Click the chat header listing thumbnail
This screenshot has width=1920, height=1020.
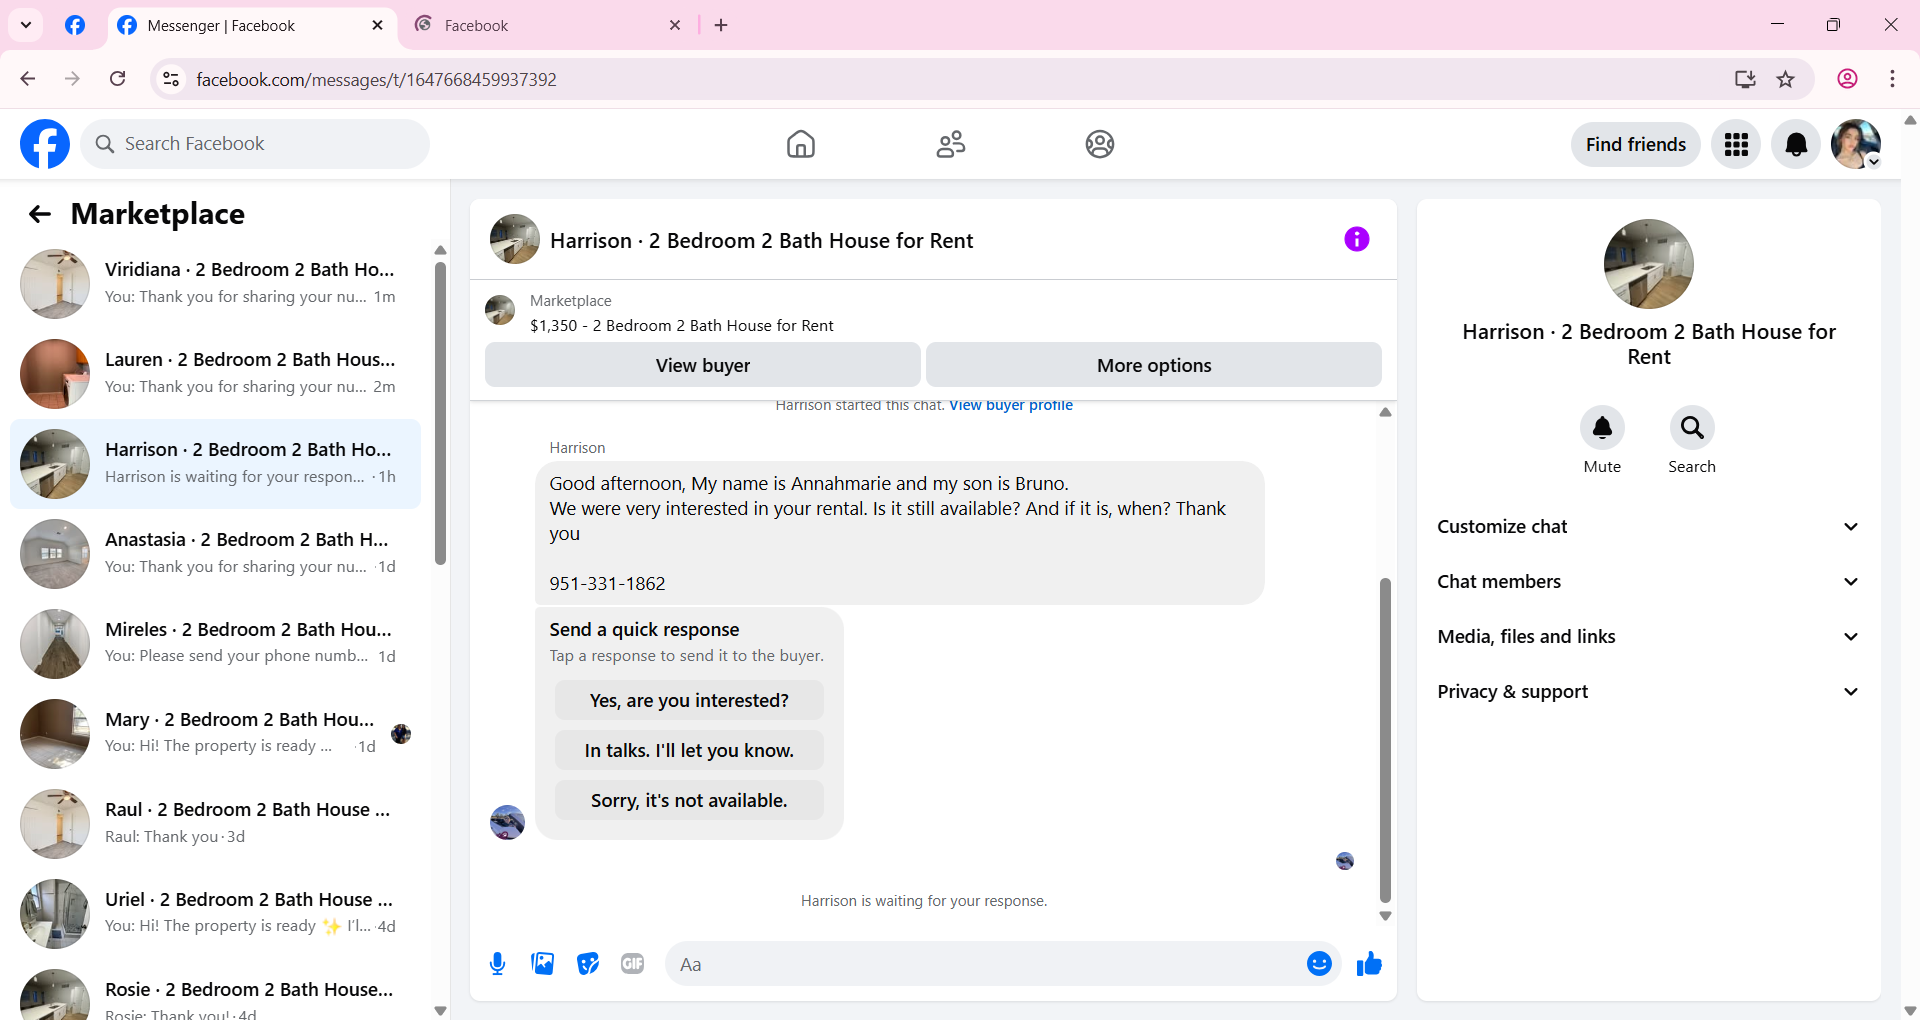pyautogui.click(x=515, y=239)
